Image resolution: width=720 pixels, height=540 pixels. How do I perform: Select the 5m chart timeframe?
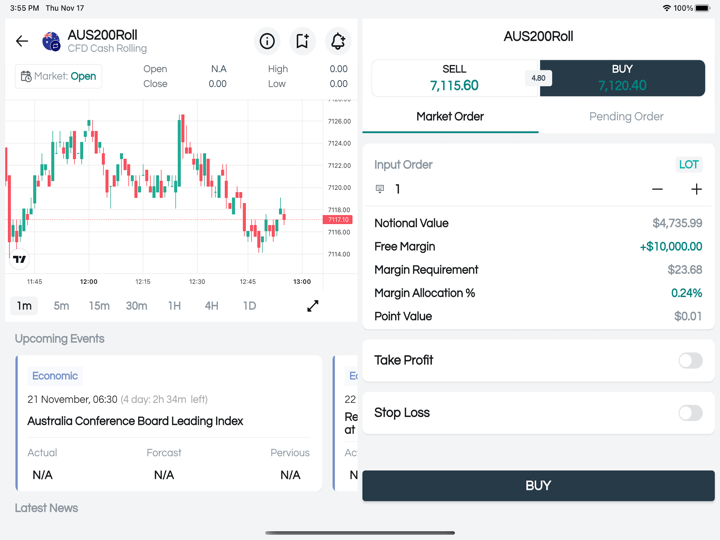pos(62,306)
